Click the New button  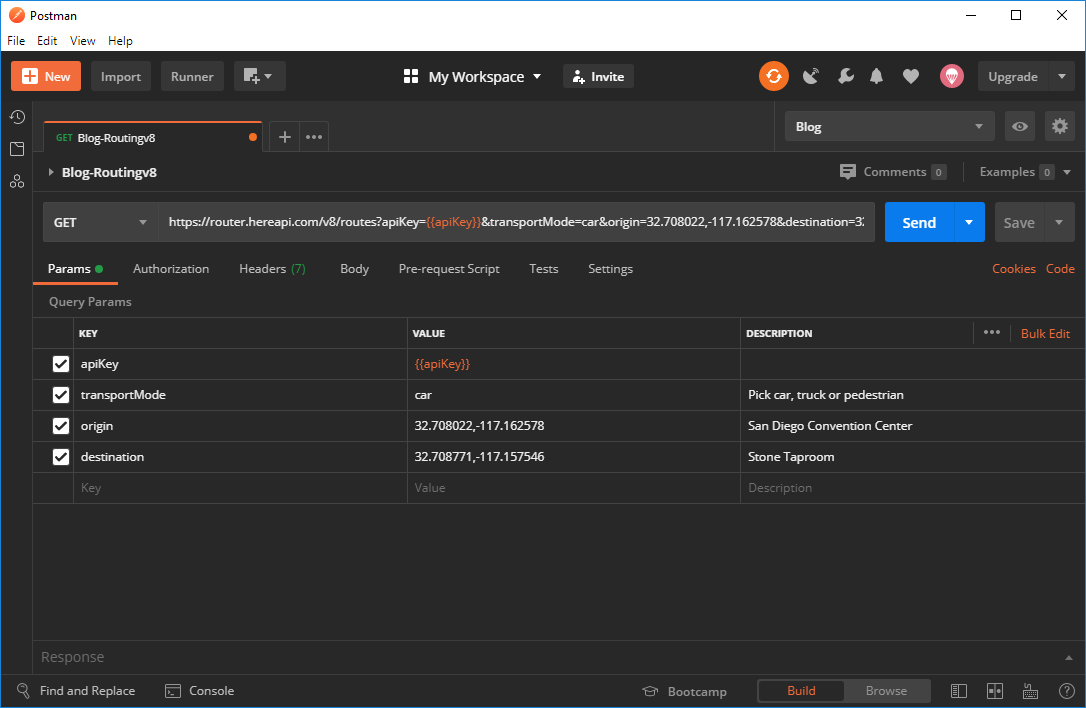(46, 76)
